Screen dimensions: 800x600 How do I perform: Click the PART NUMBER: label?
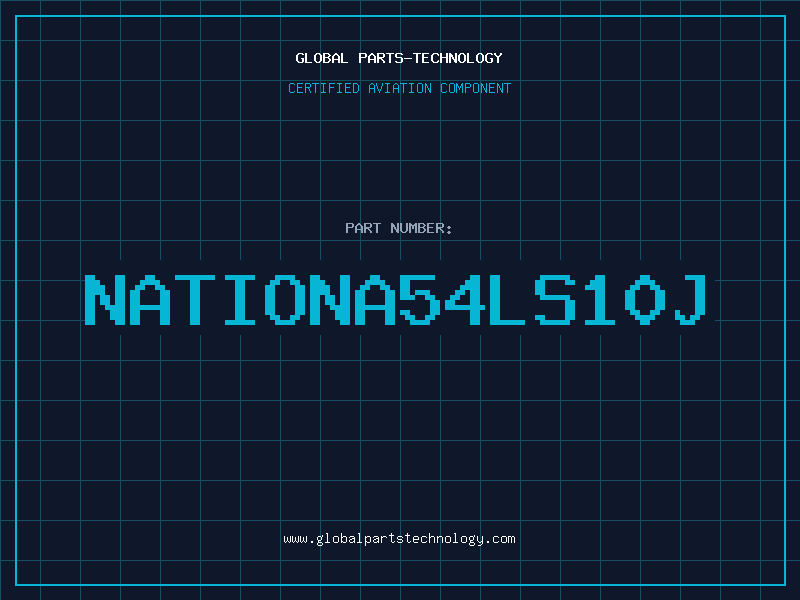(399, 228)
